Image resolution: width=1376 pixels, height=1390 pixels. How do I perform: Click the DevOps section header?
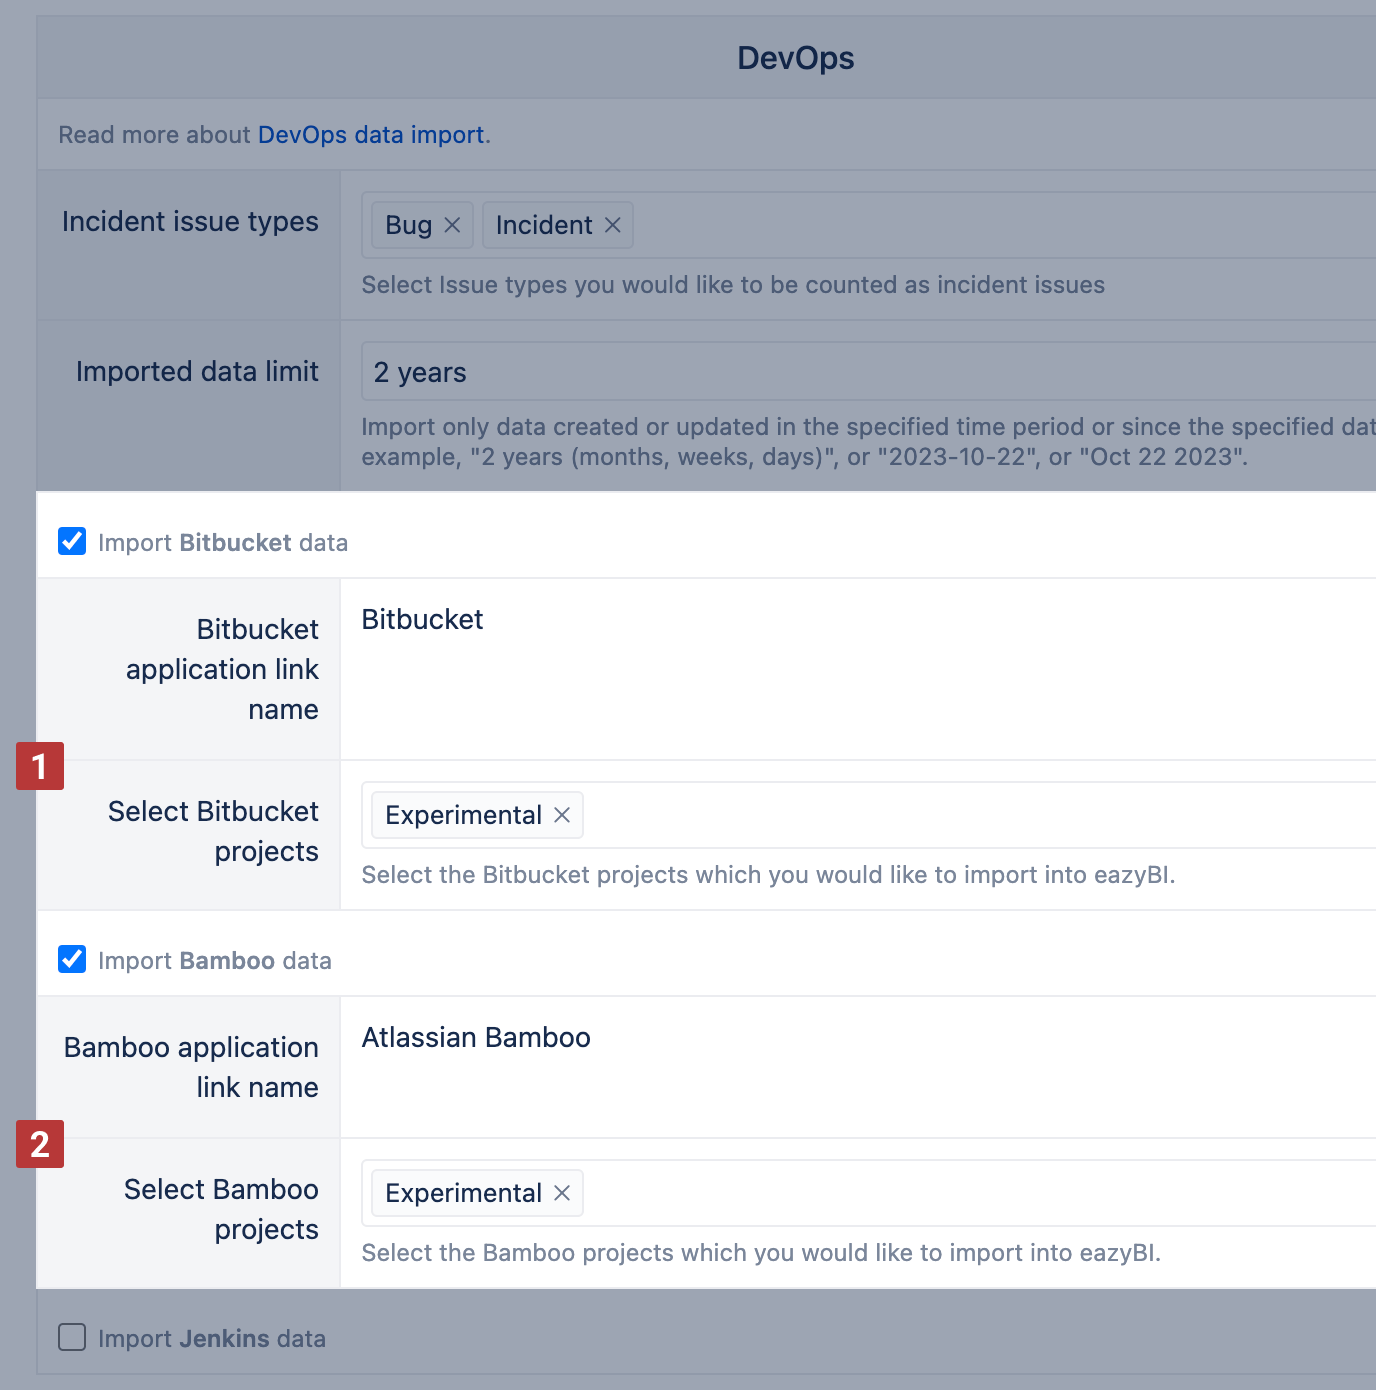[x=795, y=58]
